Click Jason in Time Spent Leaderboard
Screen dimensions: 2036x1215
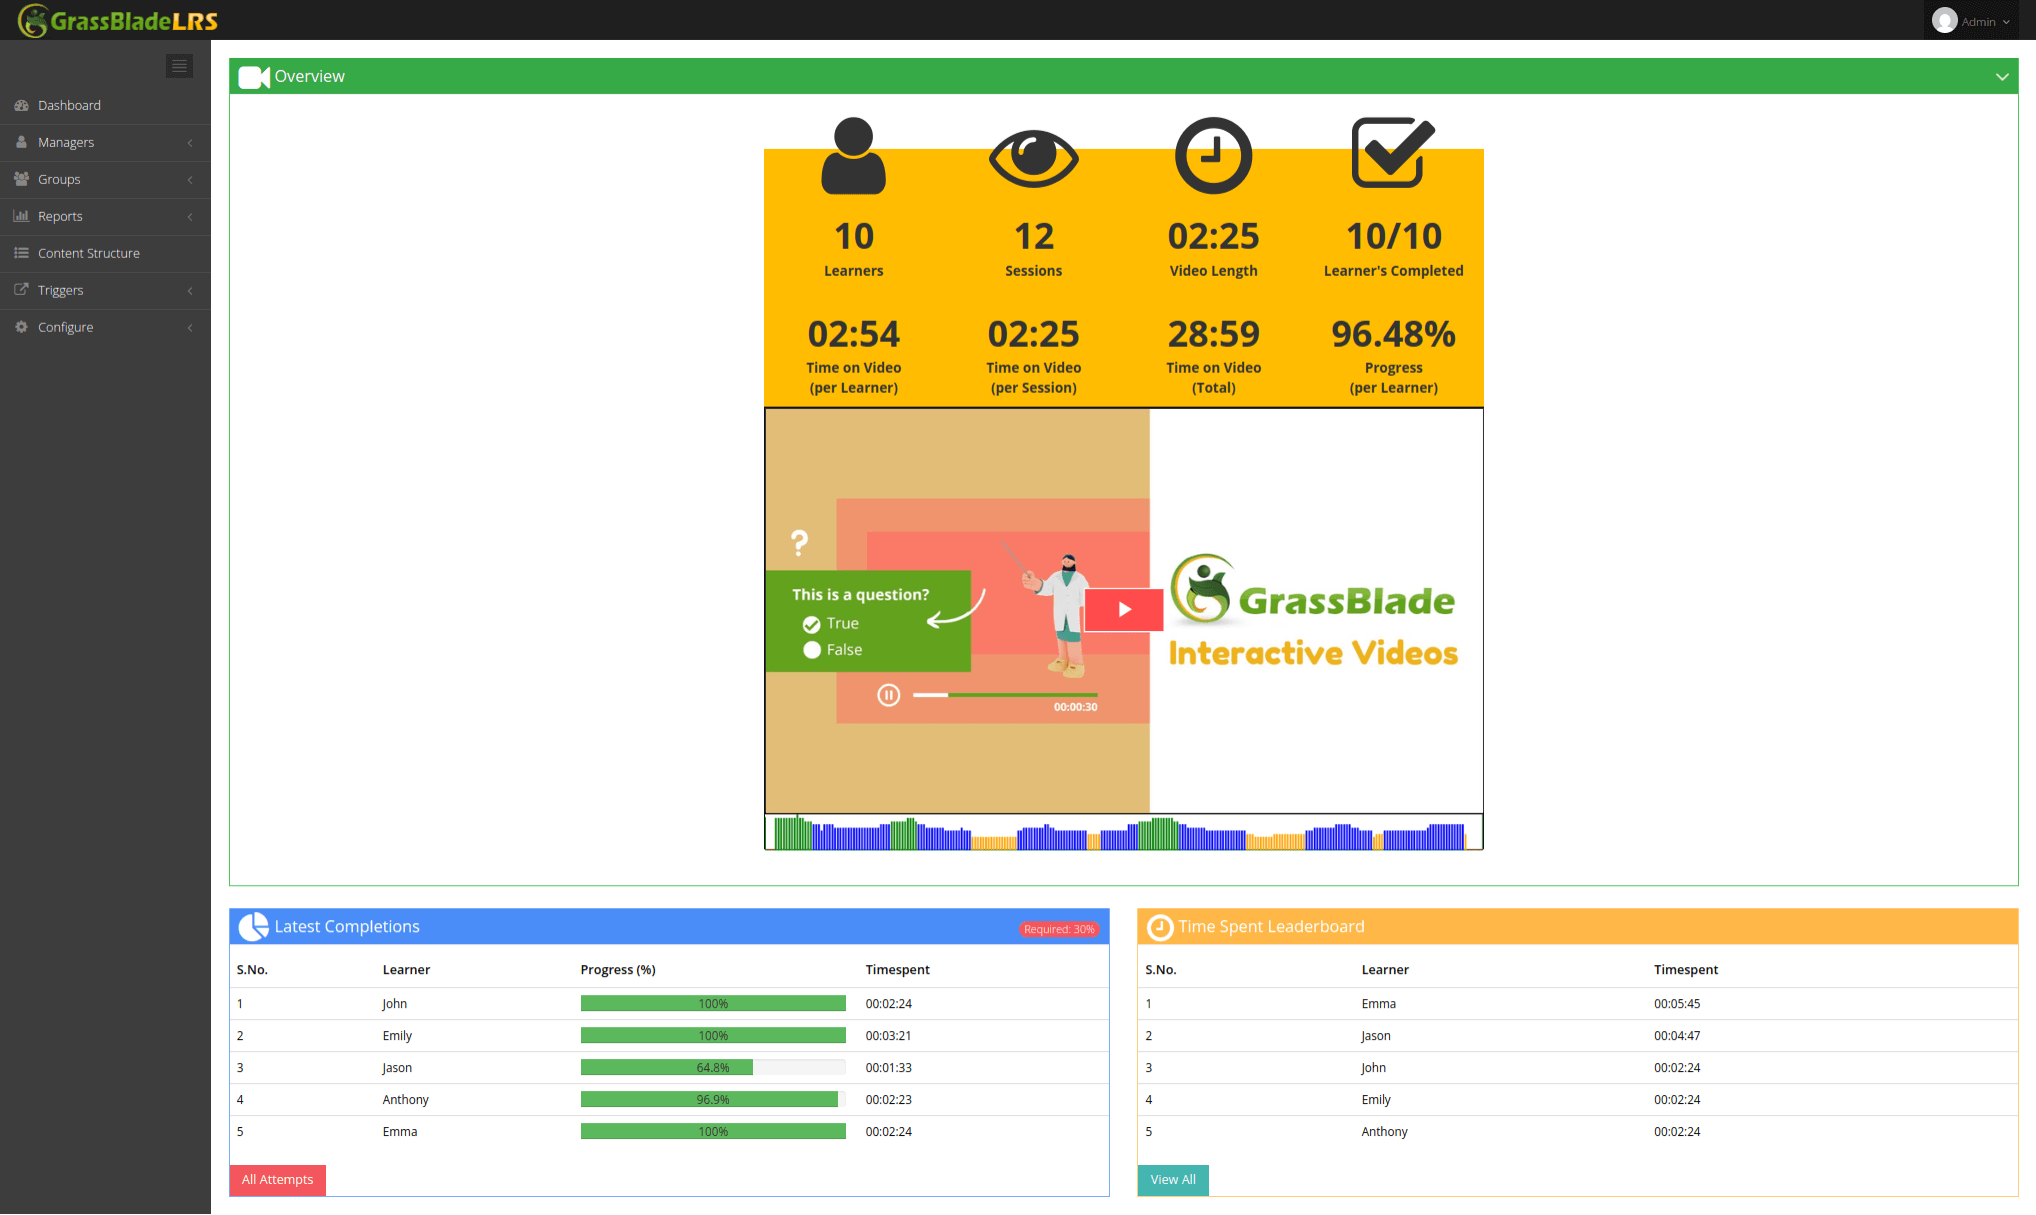coord(1375,1036)
